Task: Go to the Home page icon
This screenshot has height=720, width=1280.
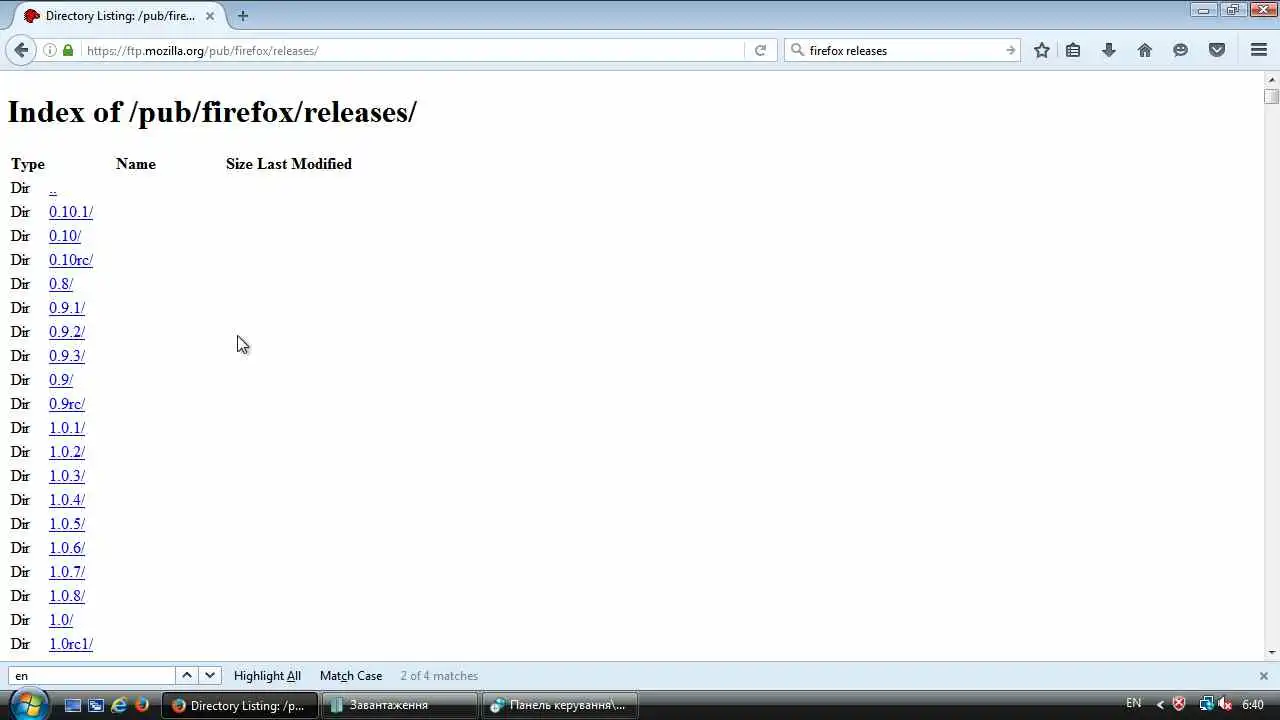Action: [x=1145, y=50]
